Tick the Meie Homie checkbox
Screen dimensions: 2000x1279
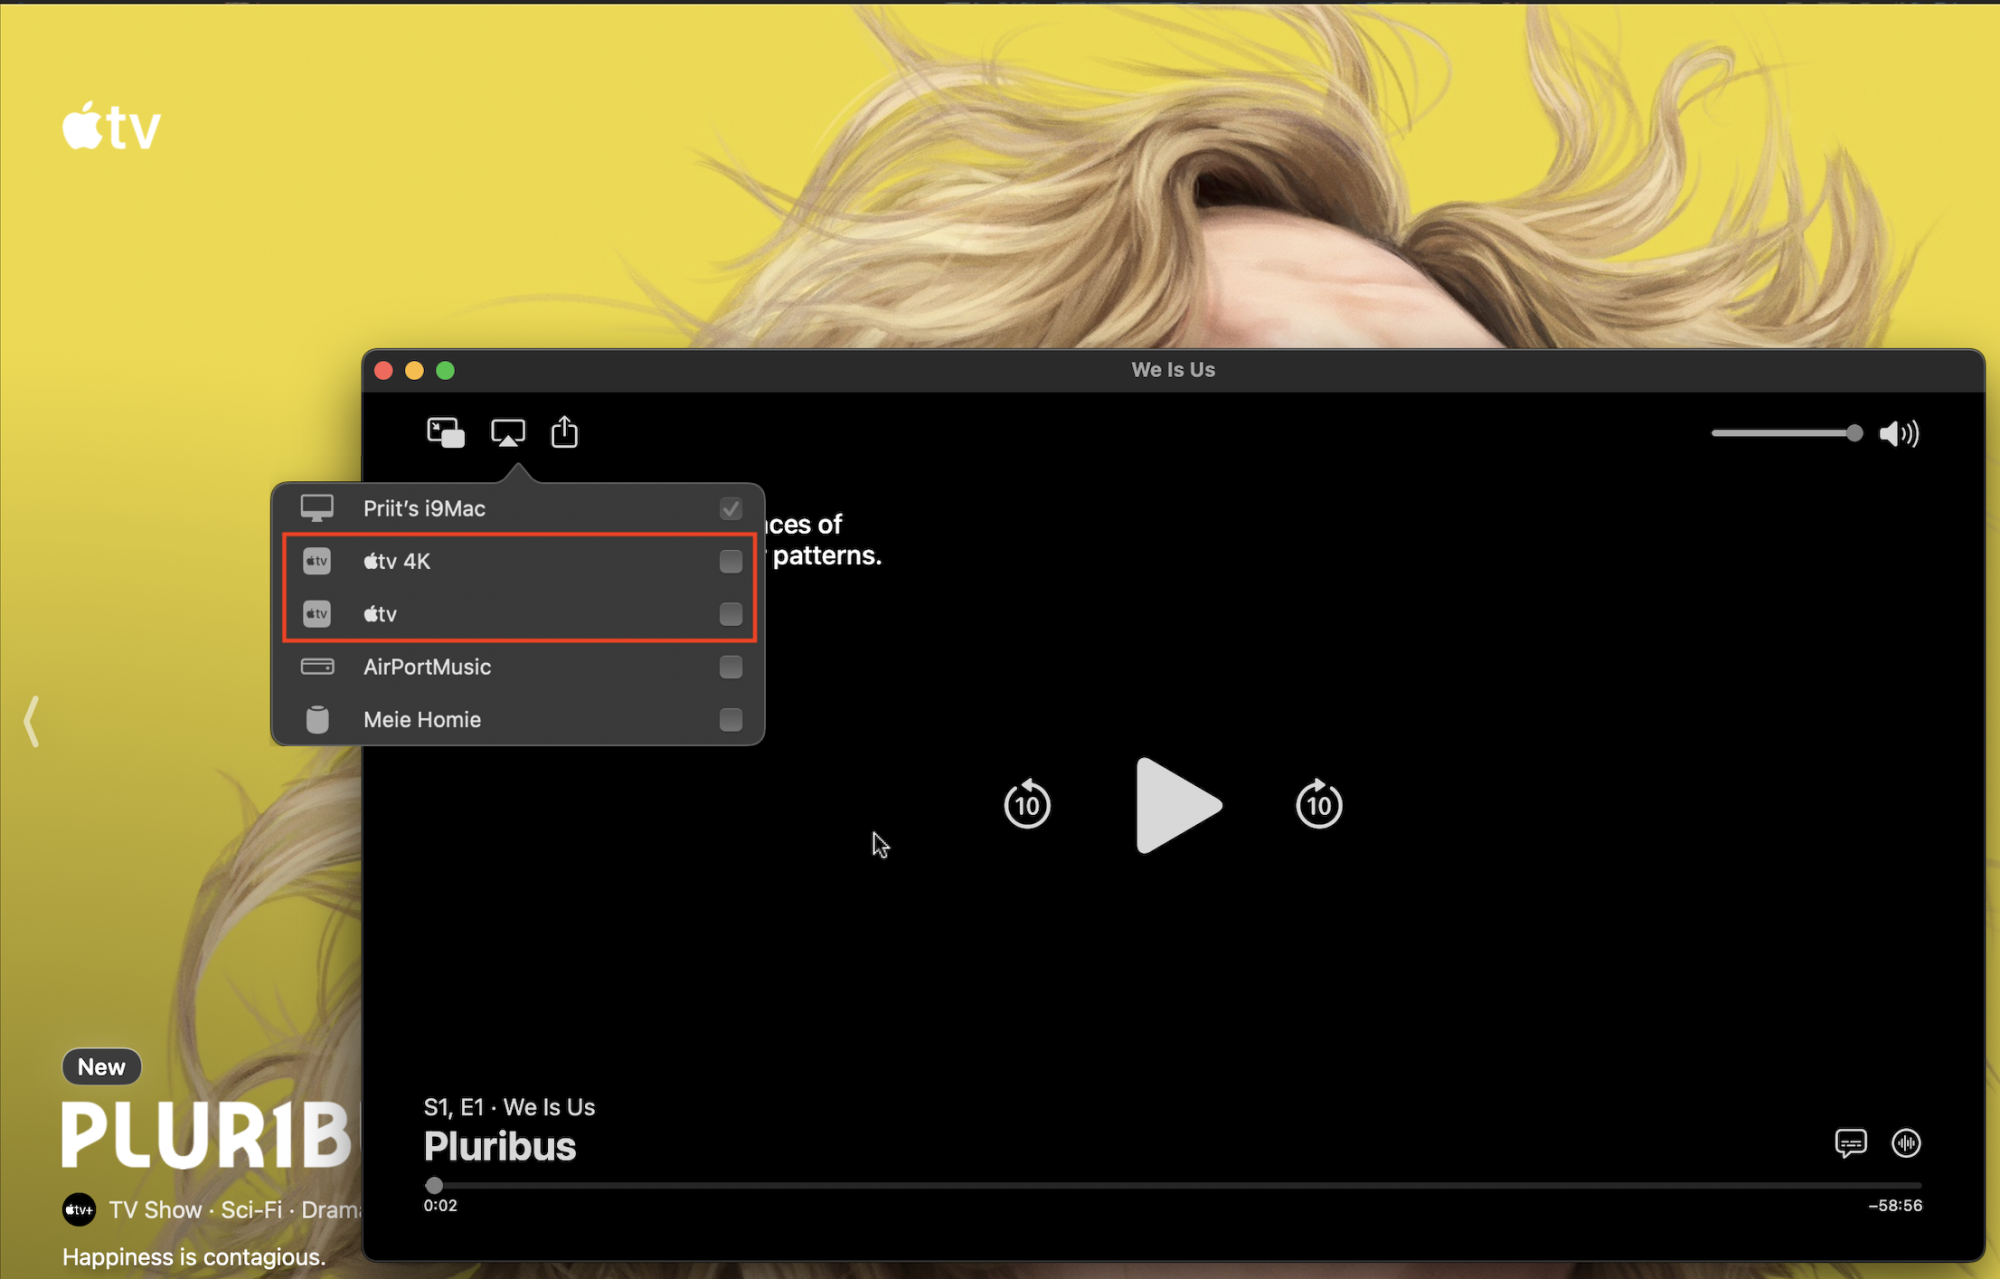click(x=731, y=720)
